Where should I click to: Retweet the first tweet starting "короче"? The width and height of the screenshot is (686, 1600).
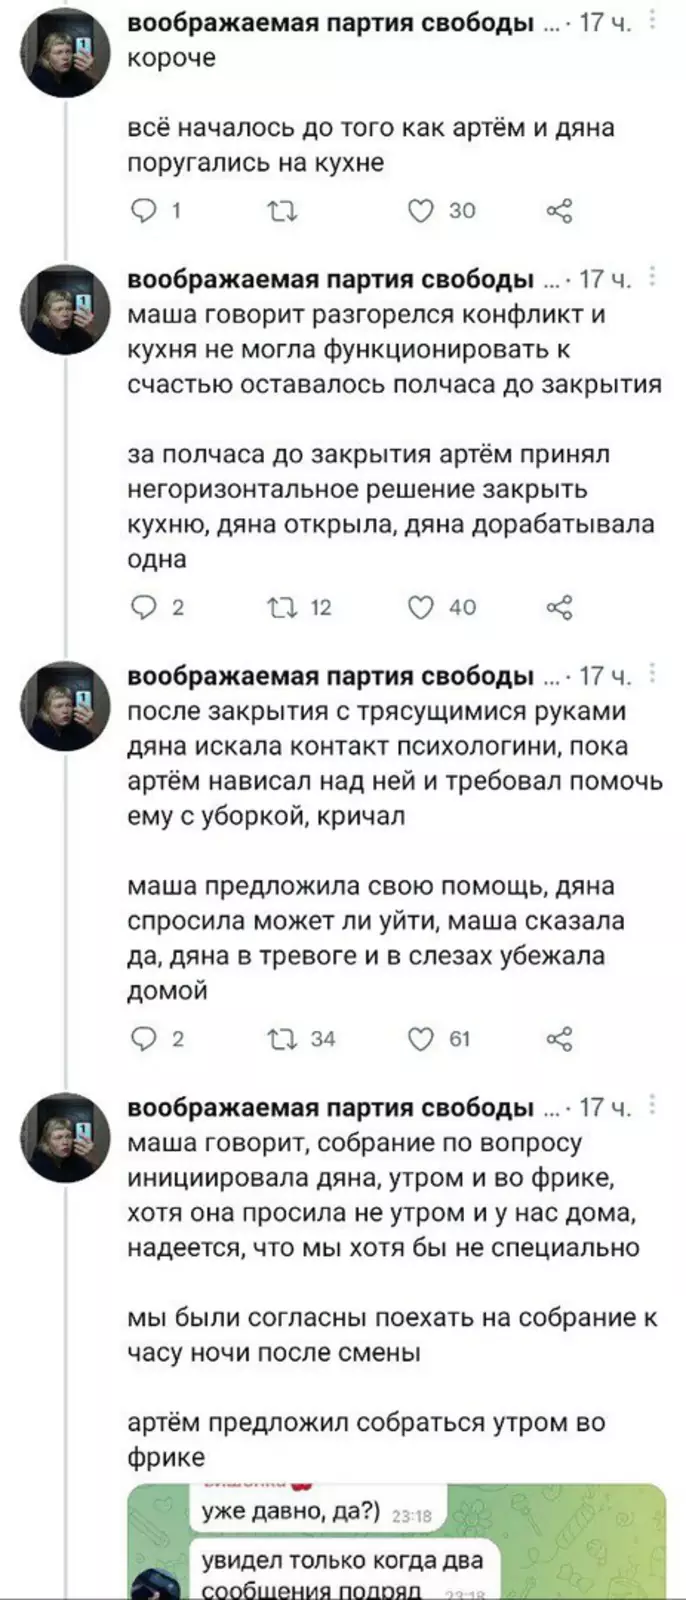click(x=283, y=211)
